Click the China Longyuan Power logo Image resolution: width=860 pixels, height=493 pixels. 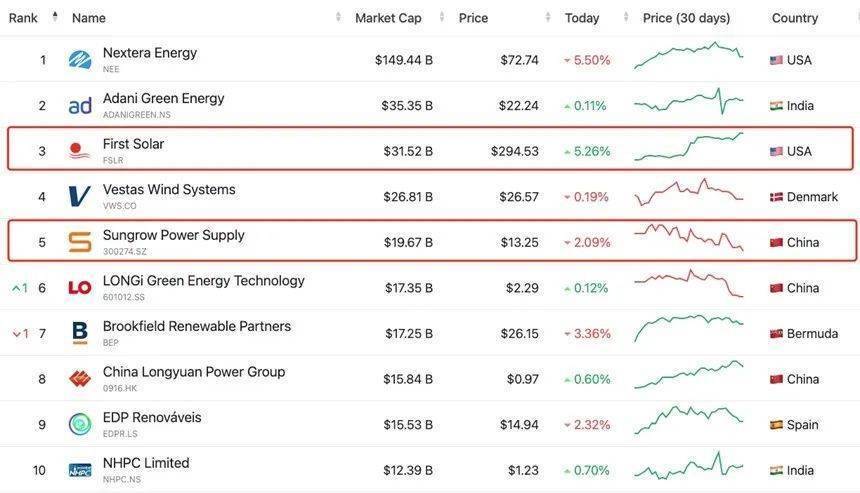[80, 379]
